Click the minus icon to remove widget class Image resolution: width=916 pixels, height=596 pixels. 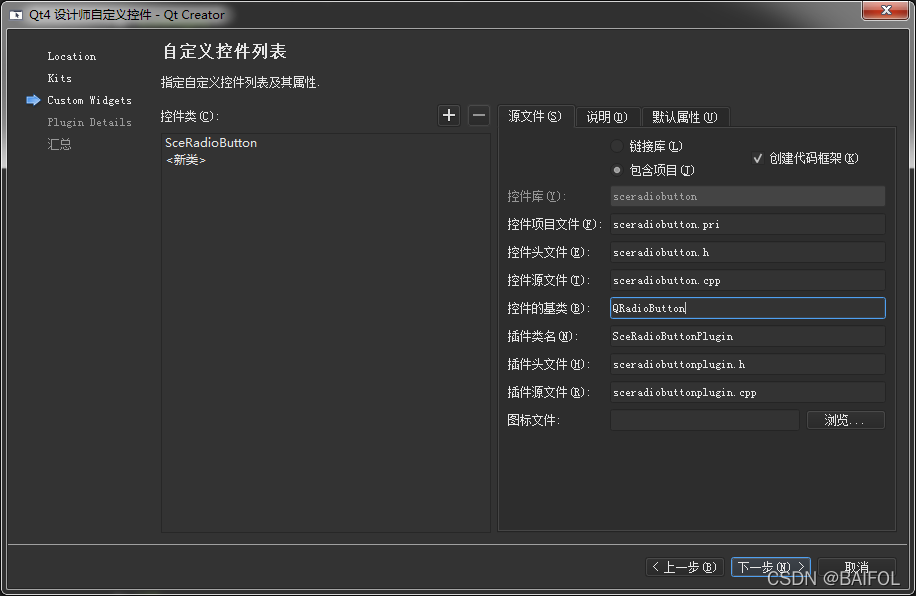click(478, 116)
